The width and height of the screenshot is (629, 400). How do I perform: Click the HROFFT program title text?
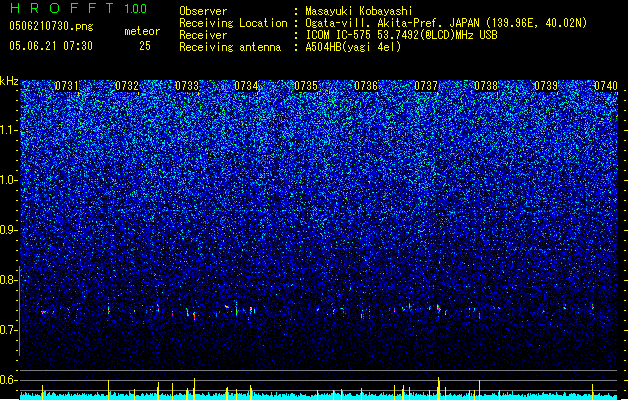62,8
